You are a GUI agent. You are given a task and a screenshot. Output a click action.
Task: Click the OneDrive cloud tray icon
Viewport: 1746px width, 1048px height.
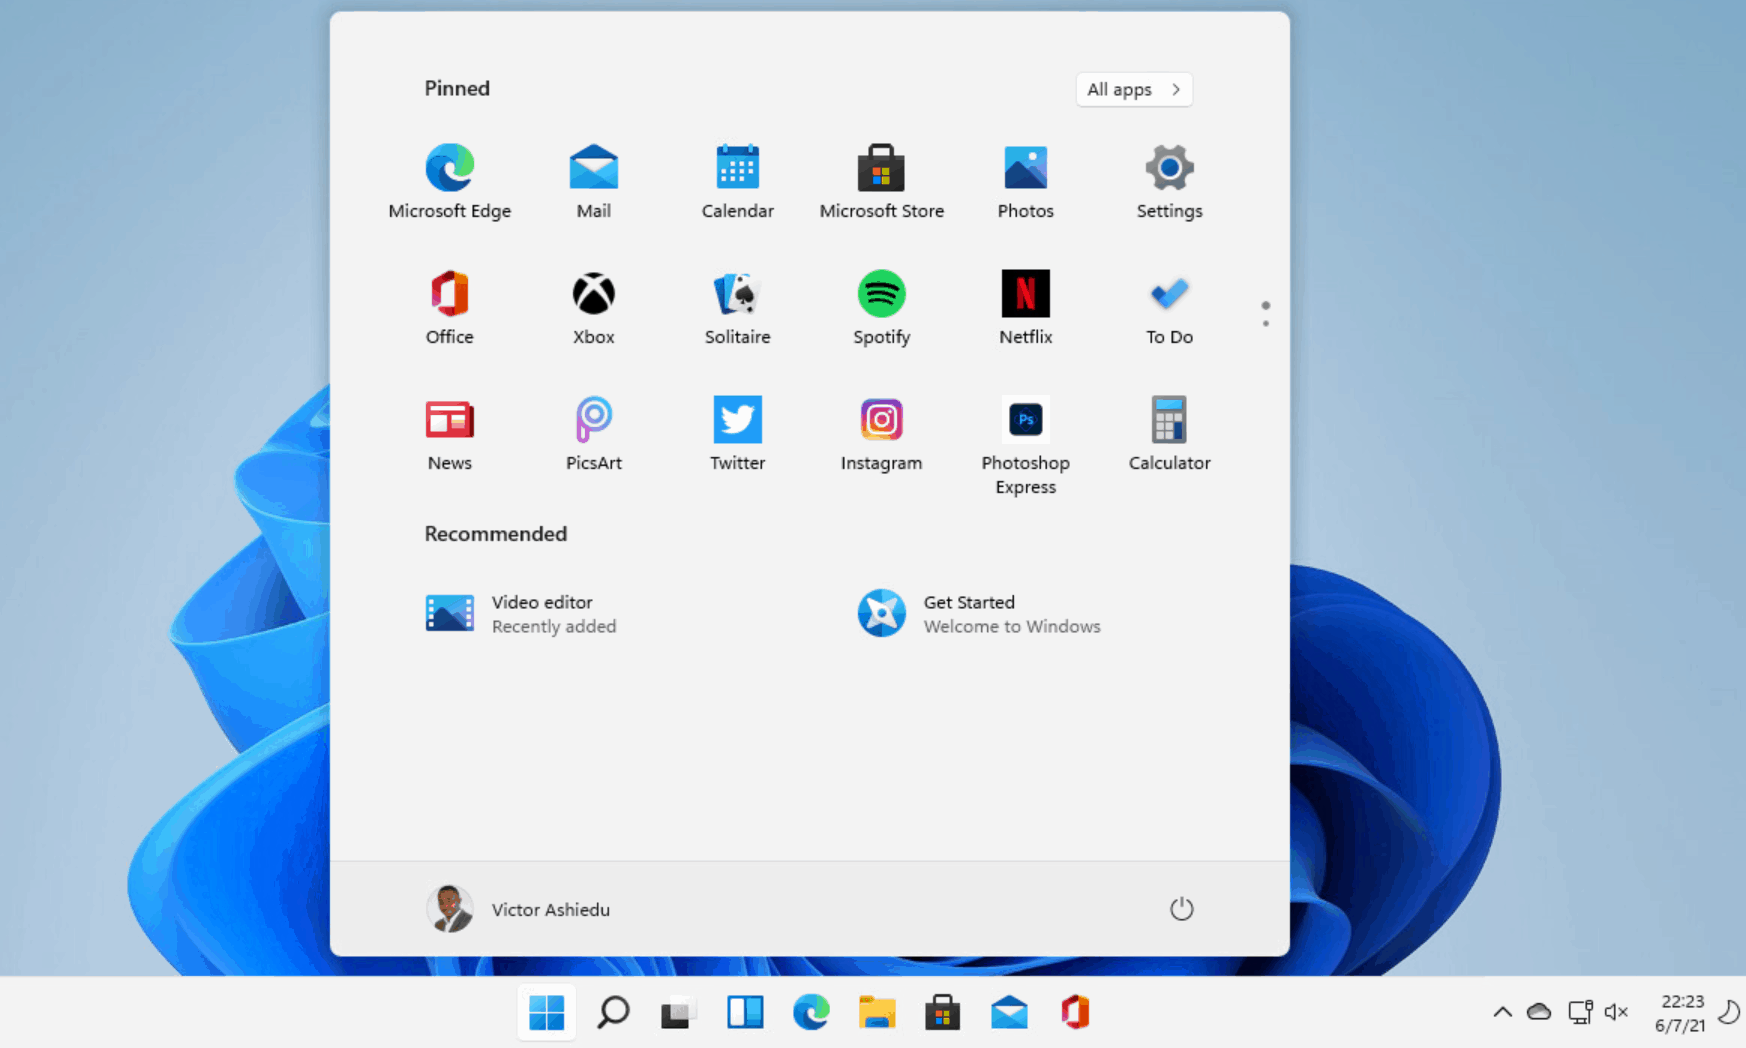(1539, 1012)
